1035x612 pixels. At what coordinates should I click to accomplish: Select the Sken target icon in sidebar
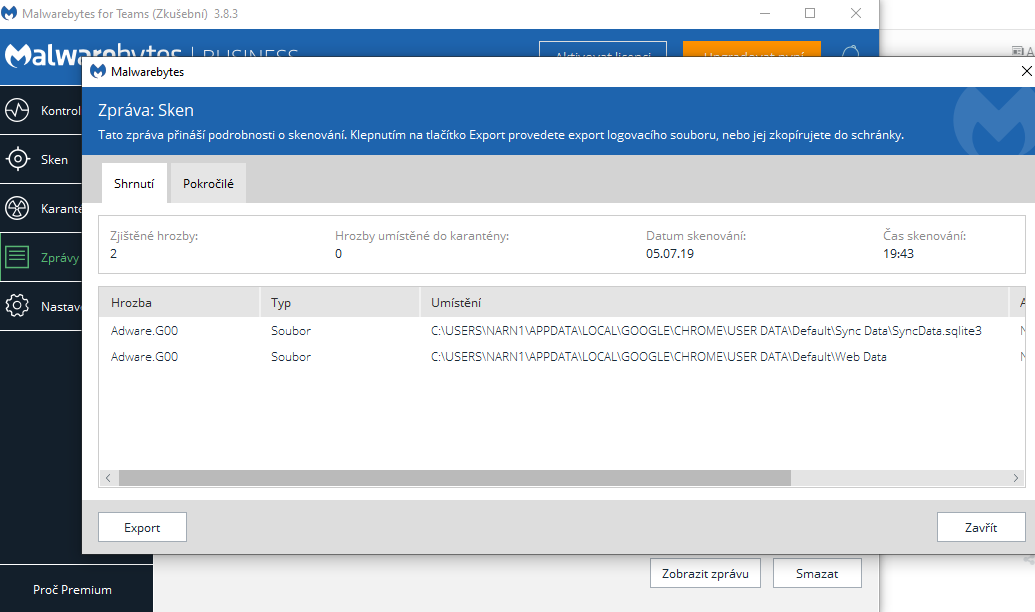click(x=17, y=159)
